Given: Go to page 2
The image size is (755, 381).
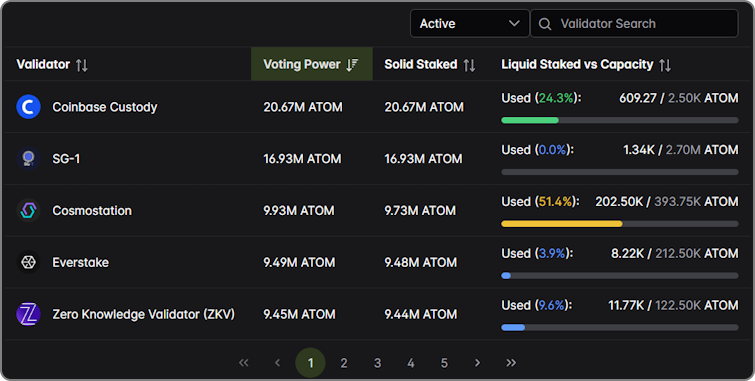Looking at the screenshot, I should pyautogui.click(x=344, y=363).
